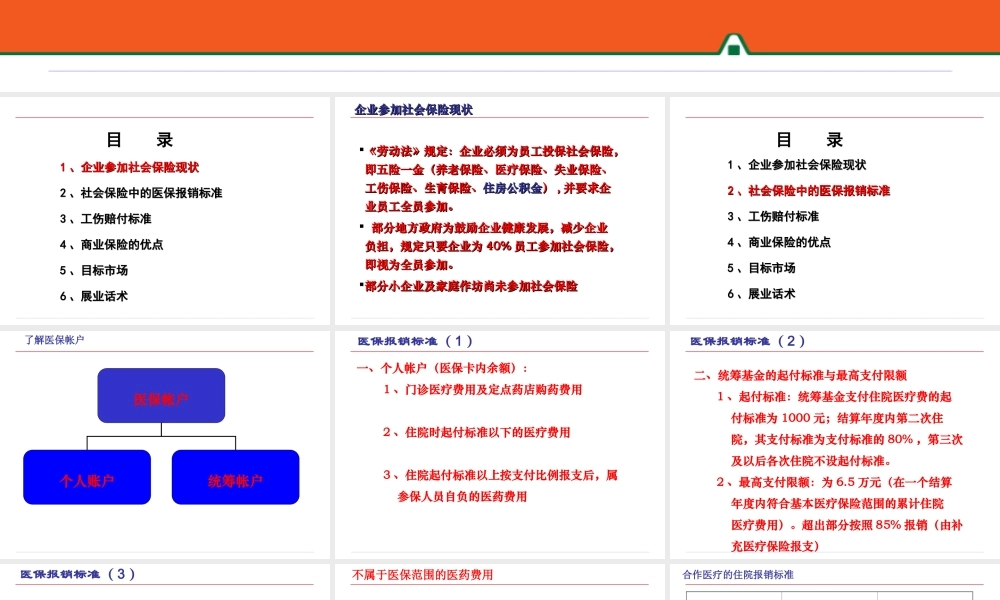This screenshot has height=600, width=1000.
Task: Click the 目录 heading above red item 1
Action: 140,140
